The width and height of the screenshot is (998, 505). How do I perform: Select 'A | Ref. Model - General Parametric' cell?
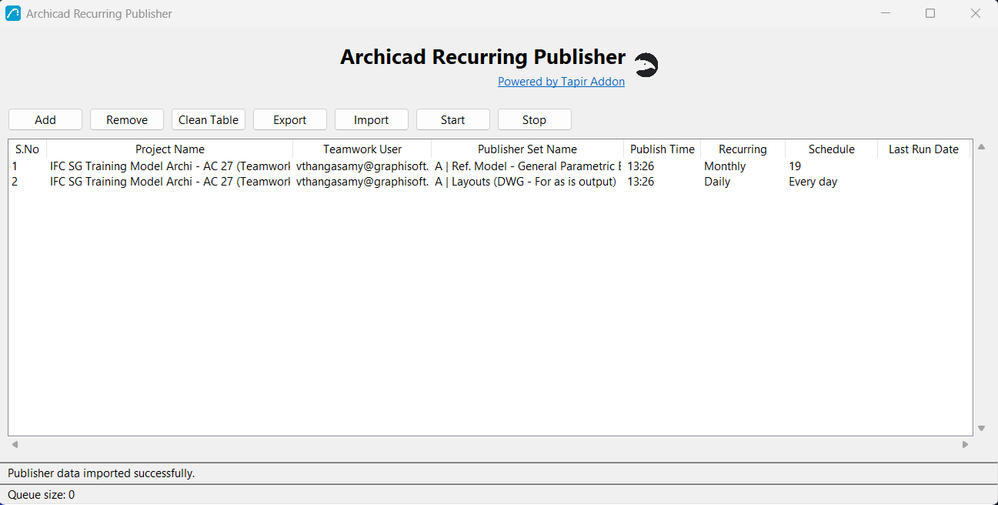point(528,166)
